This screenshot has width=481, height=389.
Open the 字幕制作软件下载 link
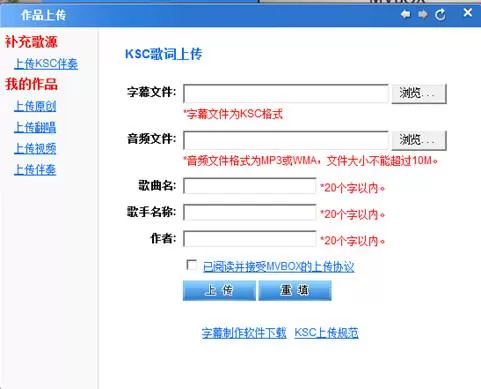[244, 333]
